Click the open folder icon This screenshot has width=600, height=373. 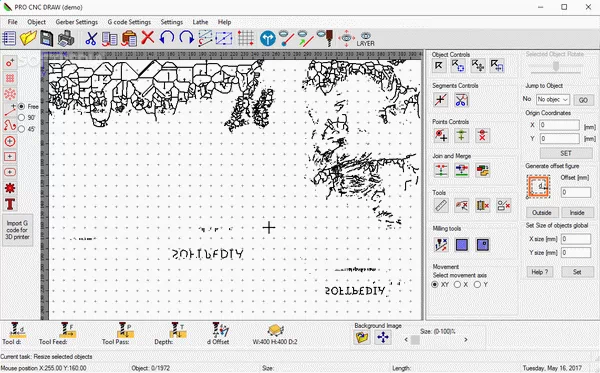[x=28, y=38]
